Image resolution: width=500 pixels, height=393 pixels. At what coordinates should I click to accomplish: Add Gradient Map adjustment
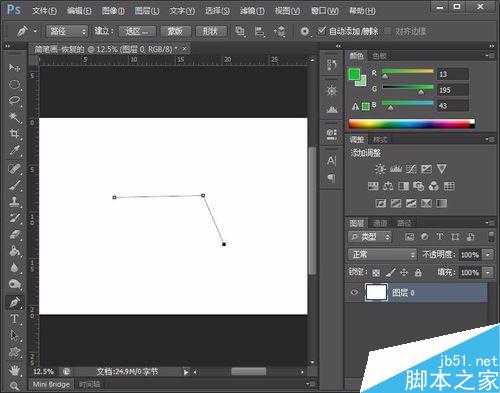point(442,203)
